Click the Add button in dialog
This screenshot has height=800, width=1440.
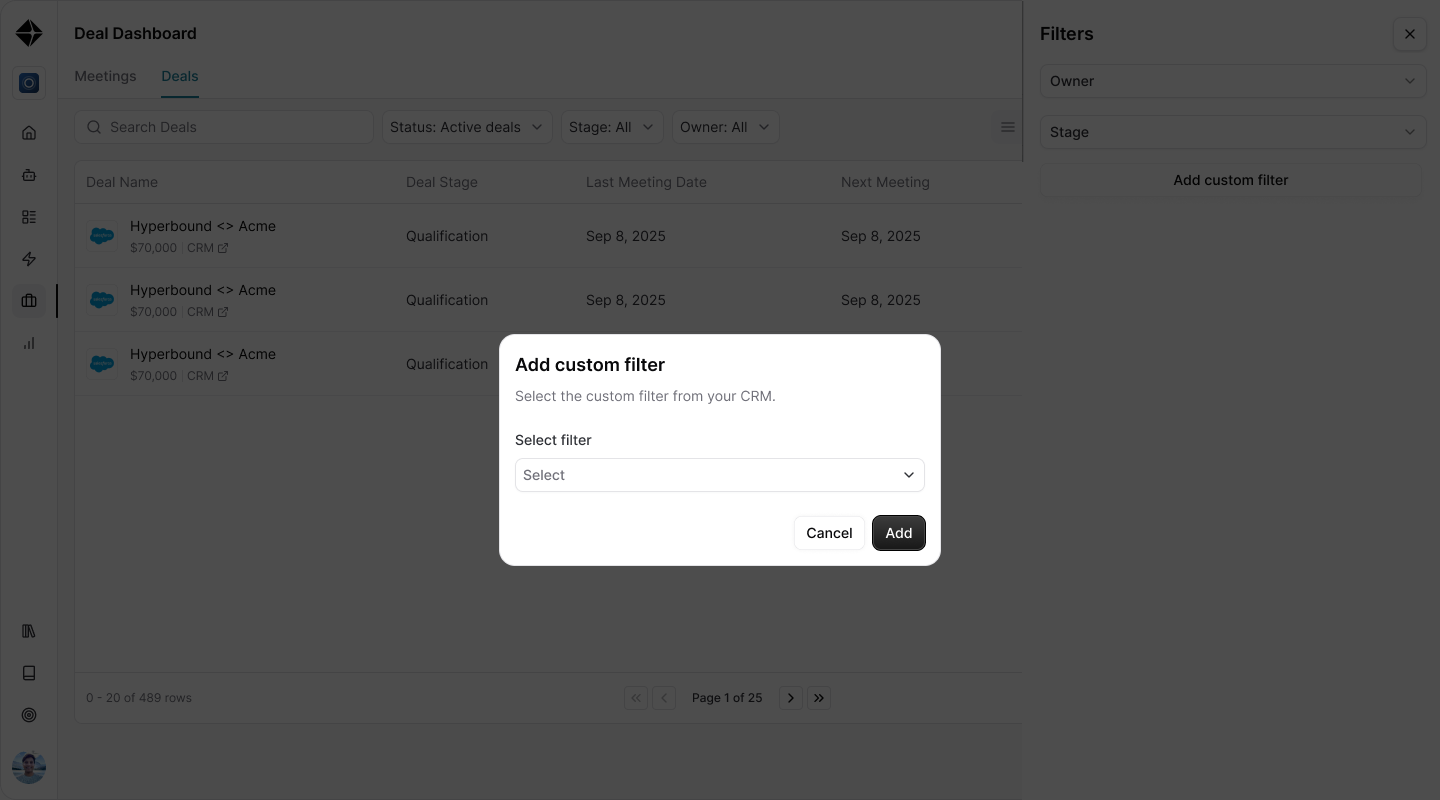[899, 533]
